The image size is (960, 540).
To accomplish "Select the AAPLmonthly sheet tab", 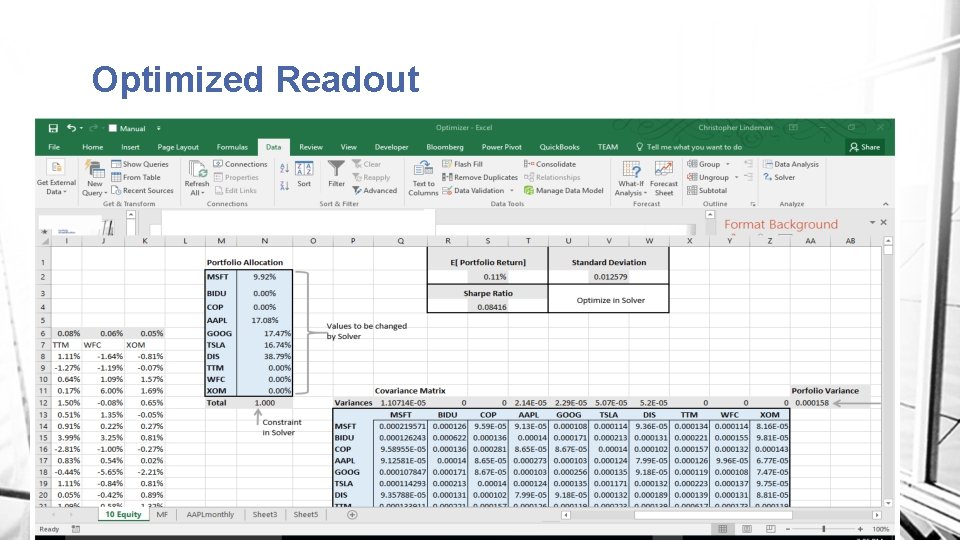I will (210, 514).
